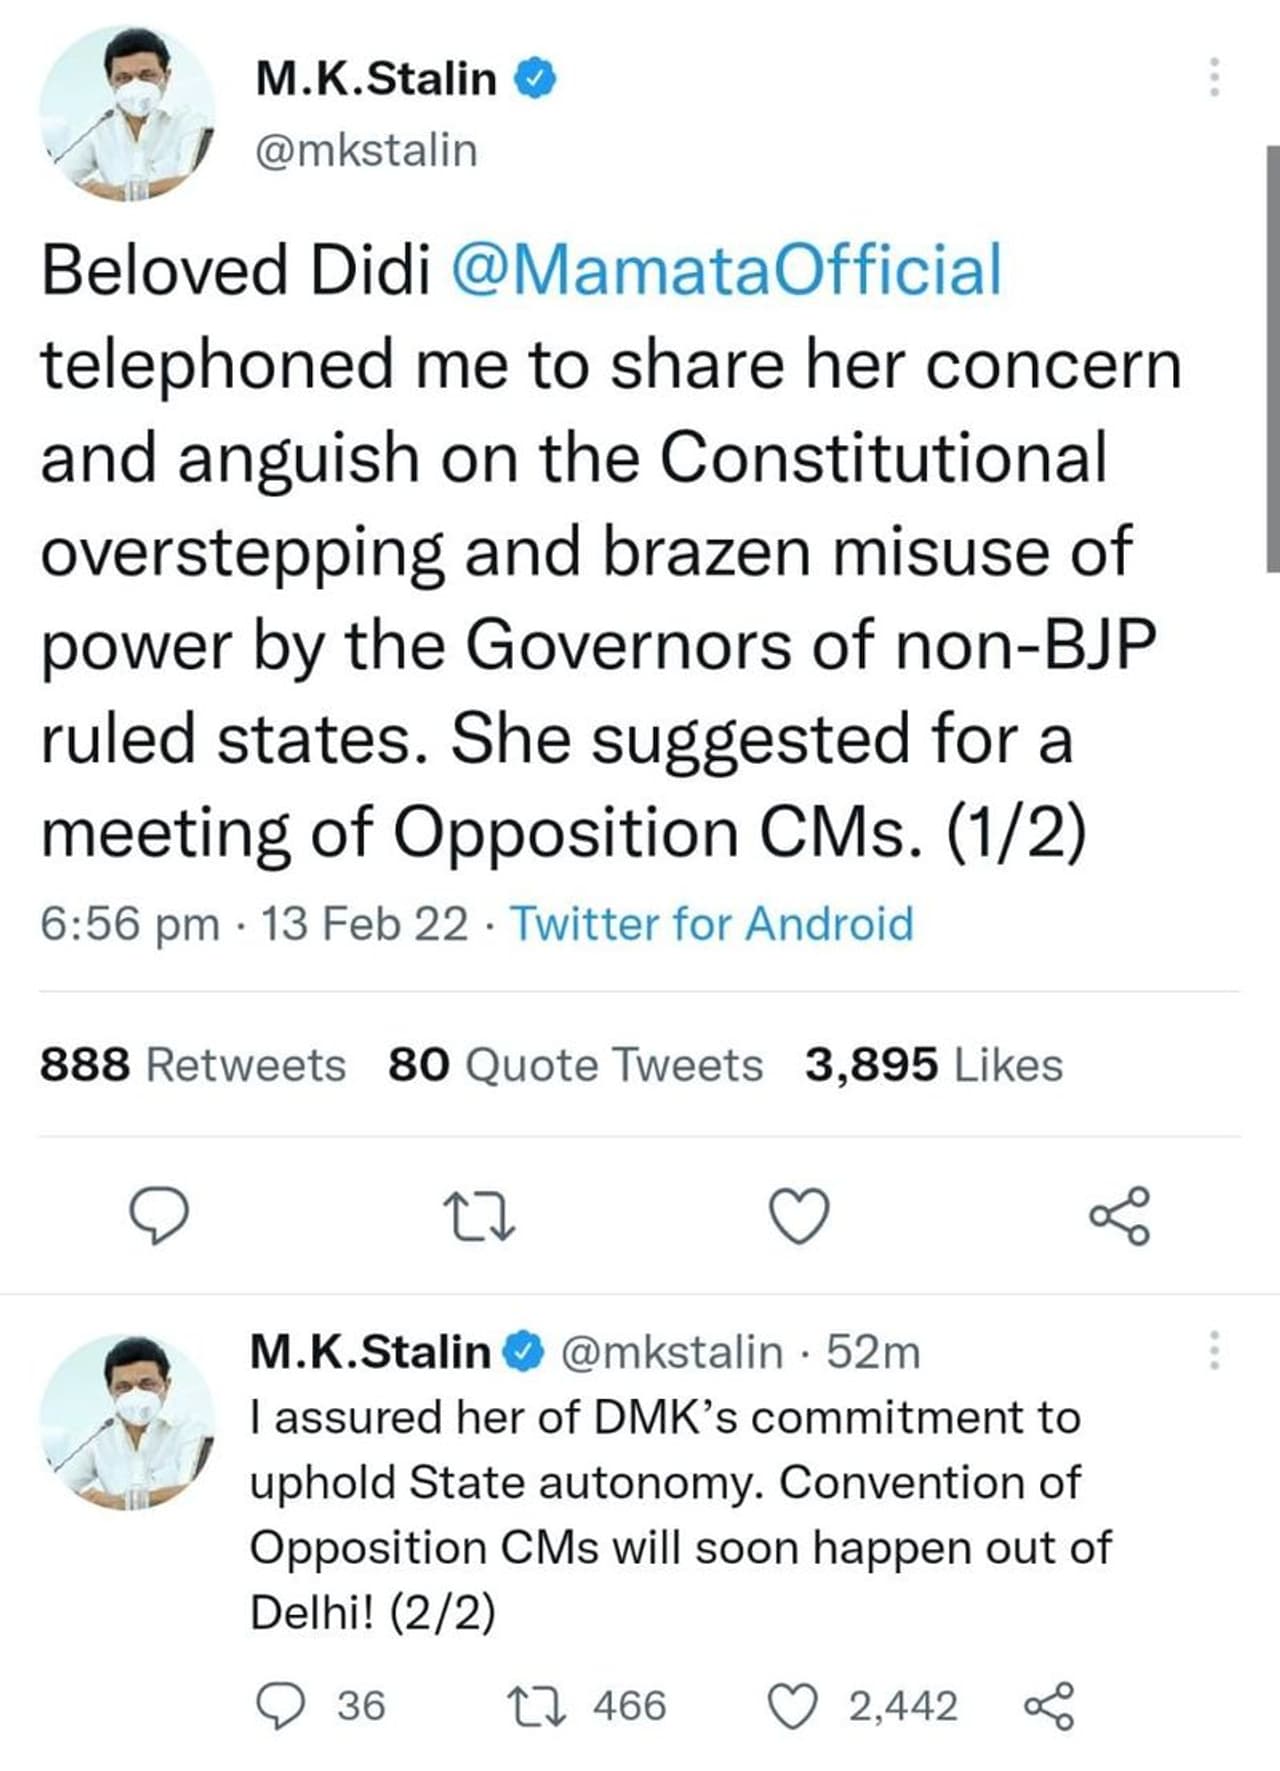This screenshot has width=1280, height=1771.
Task: Open more options for follow-up tweet
Action: pyautogui.click(x=1214, y=1351)
